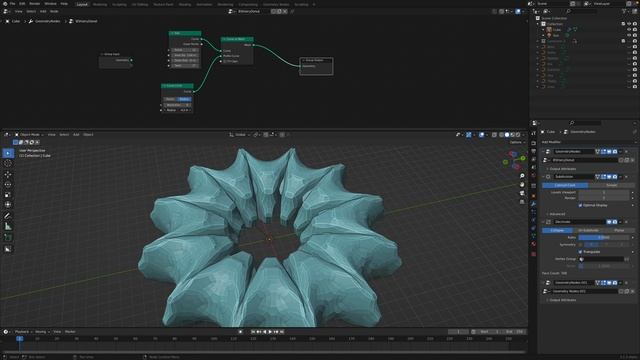Open the Particles properties tab icon
The width and height of the screenshot is (640, 360).
point(533,212)
